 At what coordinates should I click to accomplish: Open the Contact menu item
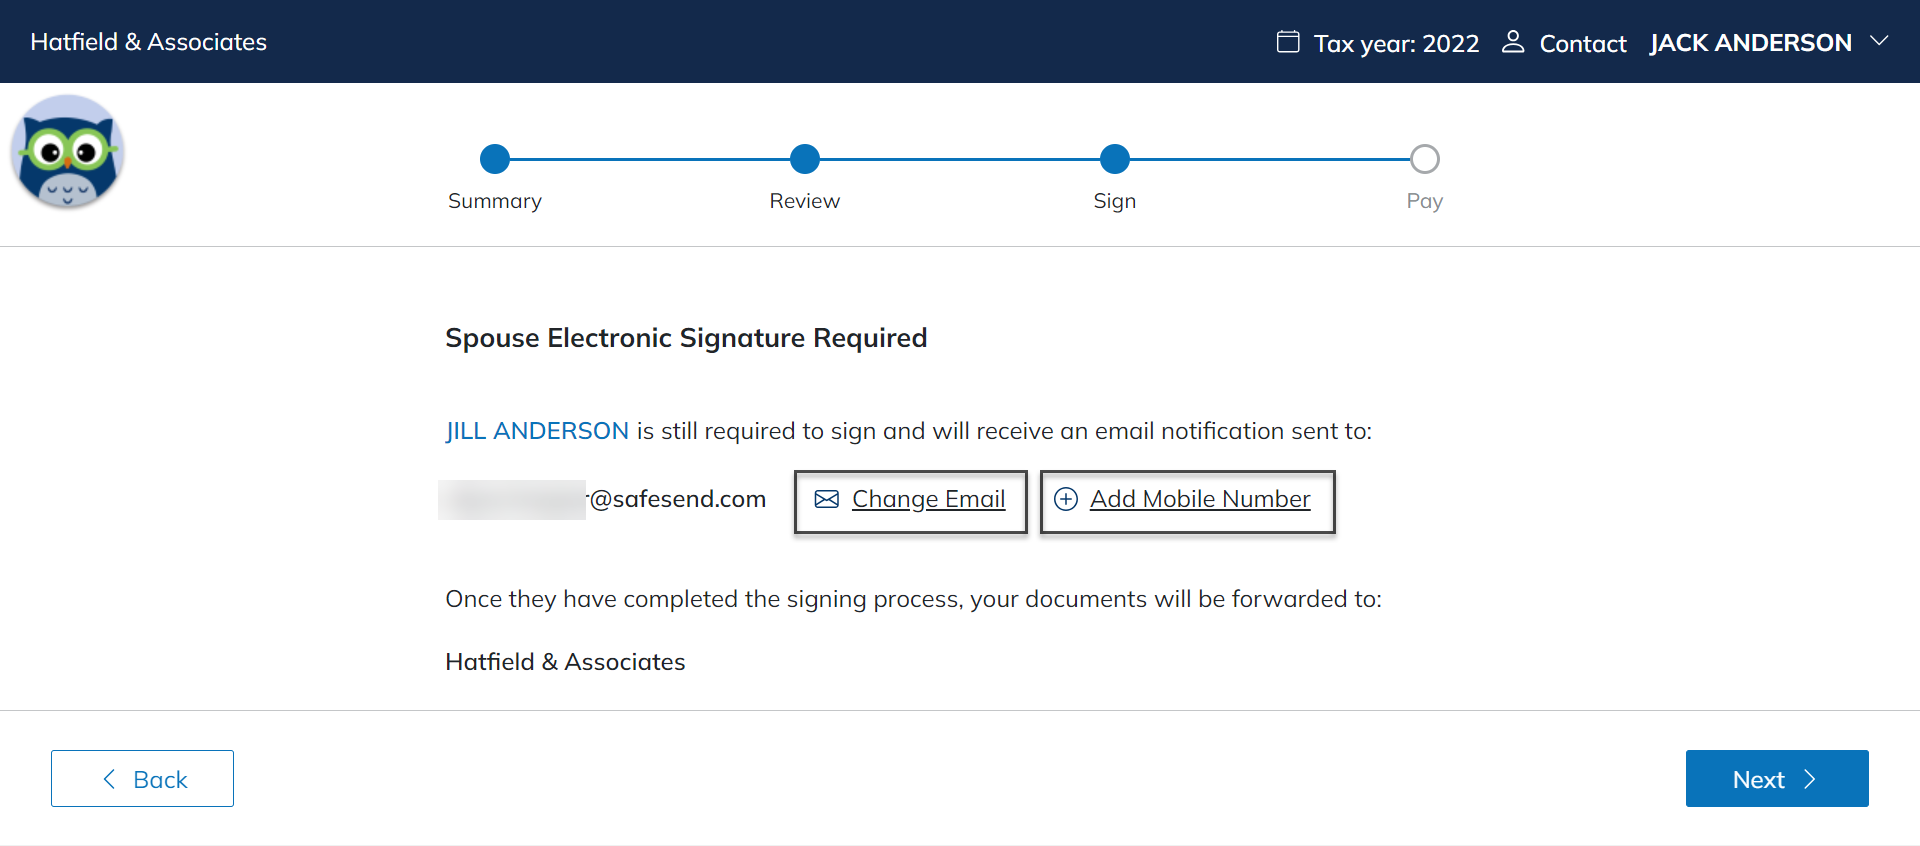1582,44
